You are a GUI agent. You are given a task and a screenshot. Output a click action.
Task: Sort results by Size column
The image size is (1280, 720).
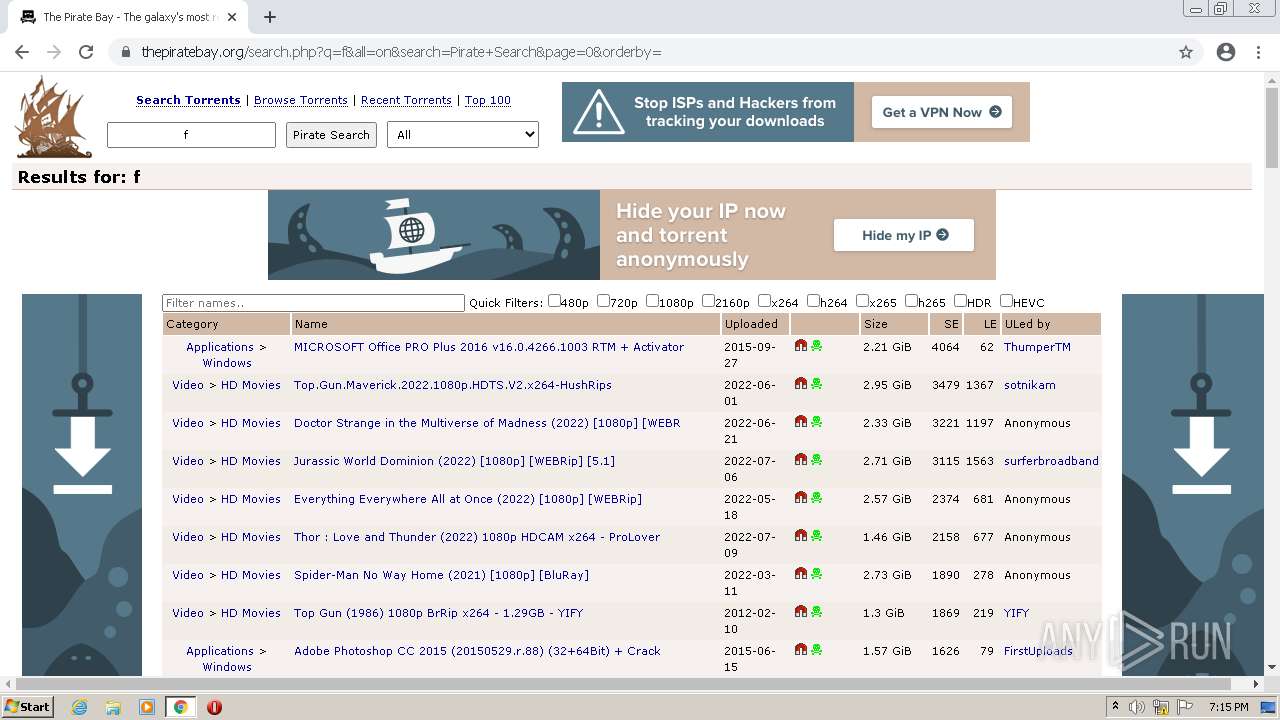pos(876,324)
